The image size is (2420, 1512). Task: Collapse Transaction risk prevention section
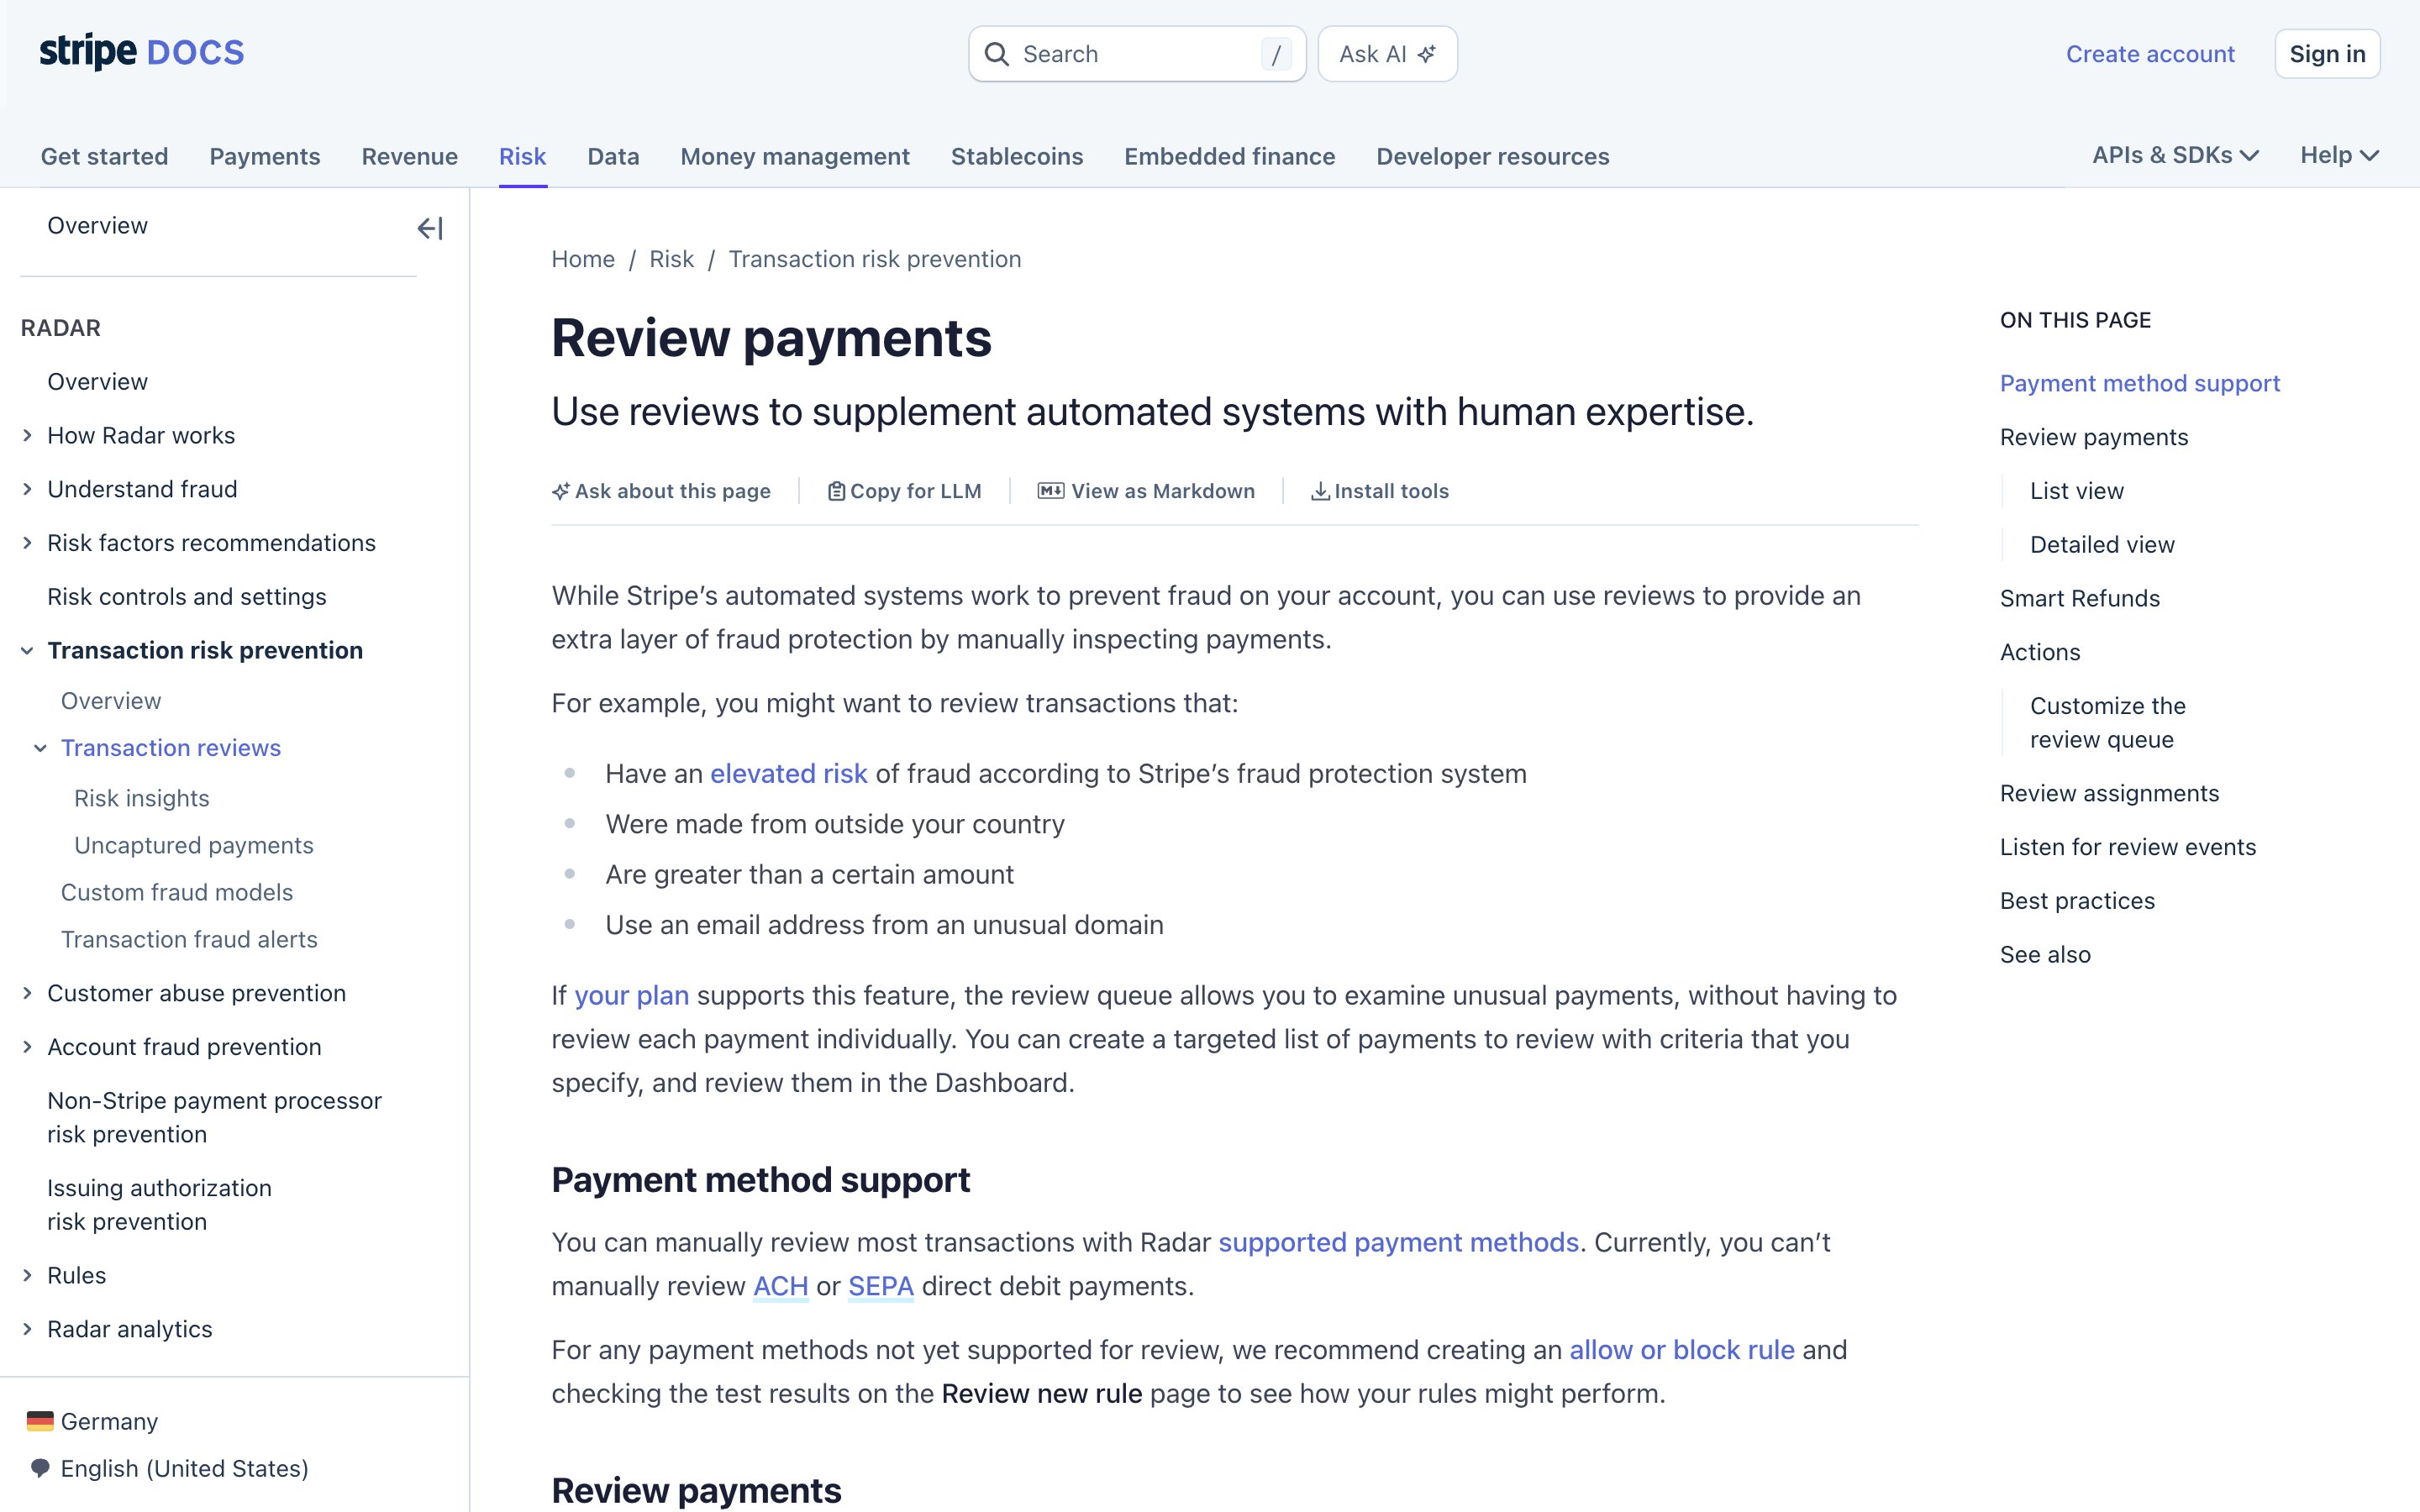point(27,651)
